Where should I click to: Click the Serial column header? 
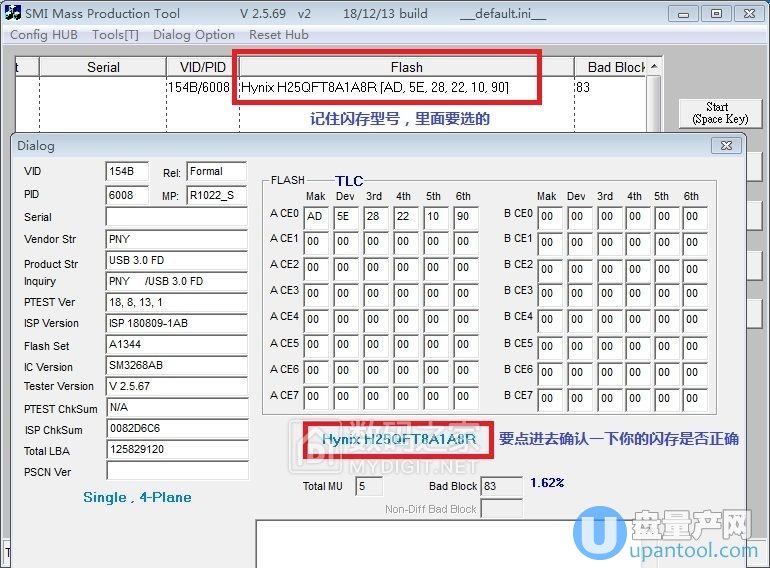click(103, 67)
